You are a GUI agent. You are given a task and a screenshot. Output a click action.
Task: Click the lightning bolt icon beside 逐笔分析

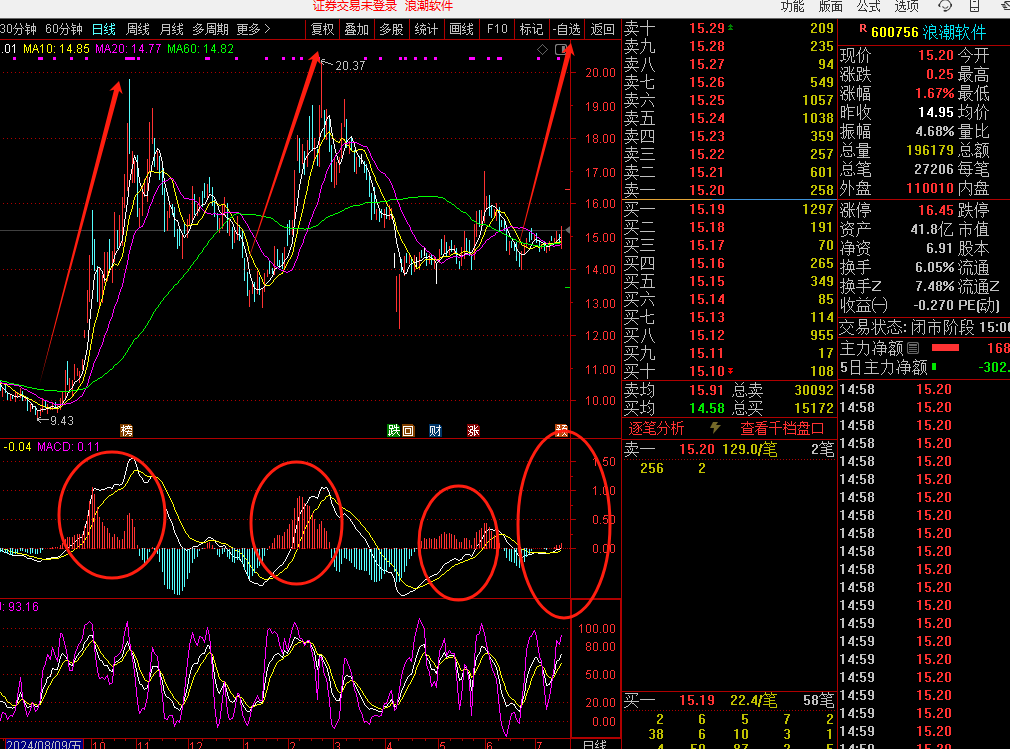(715, 428)
